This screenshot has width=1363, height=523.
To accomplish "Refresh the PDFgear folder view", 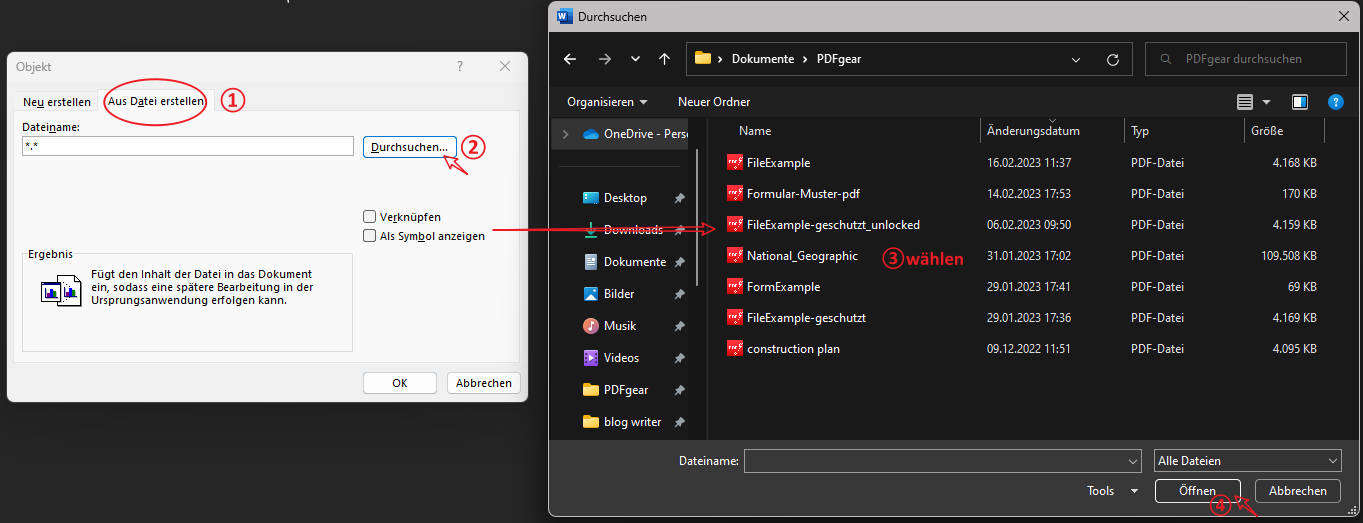I will [x=1112, y=59].
